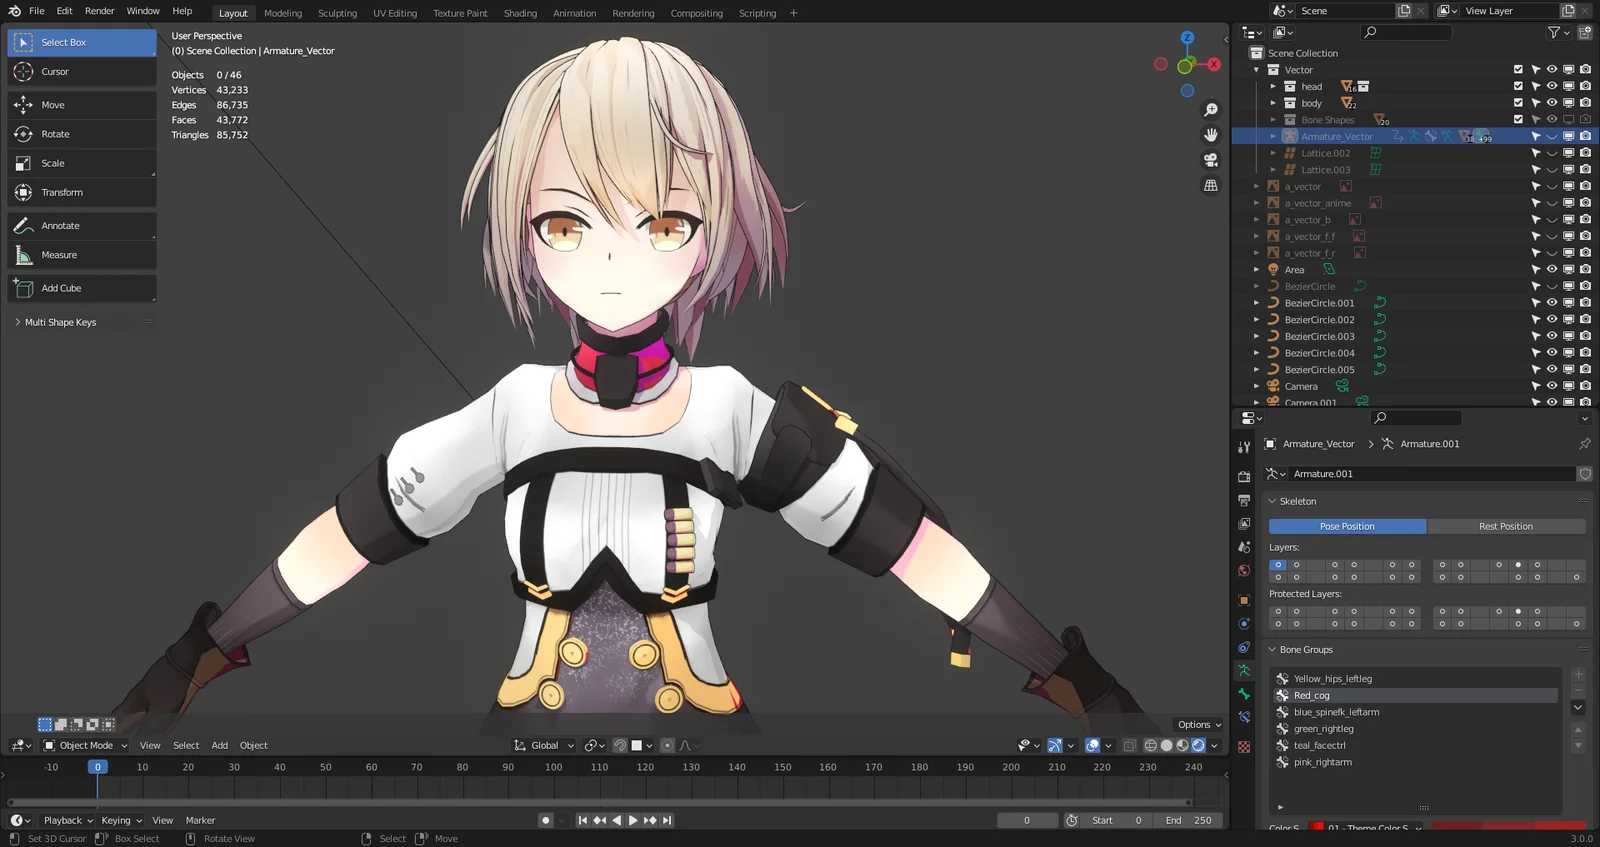
Task: Select the Annotate tool
Action: [x=82, y=226]
